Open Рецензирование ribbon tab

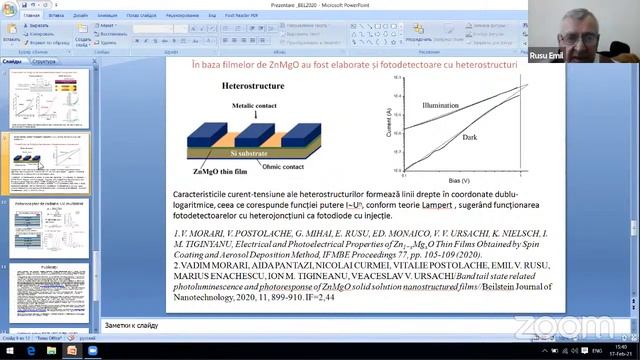pos(182,16)
